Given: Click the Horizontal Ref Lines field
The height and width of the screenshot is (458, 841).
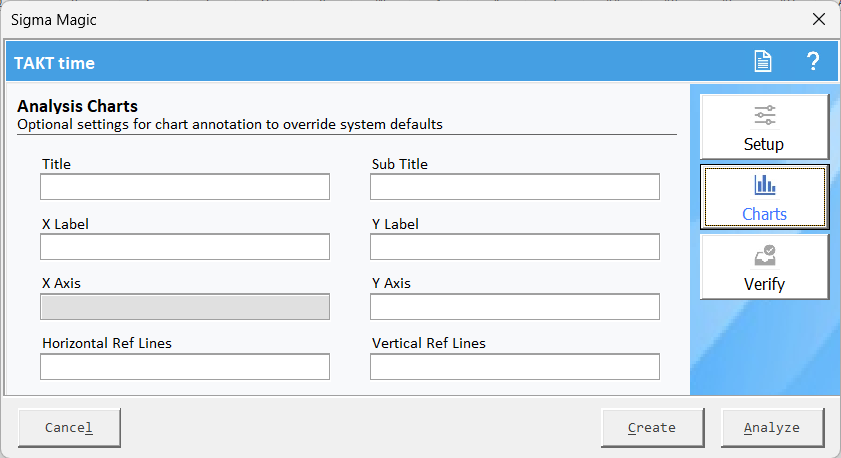Looking at the screenshot, I should pyautogui.click(x=185, y=367).
